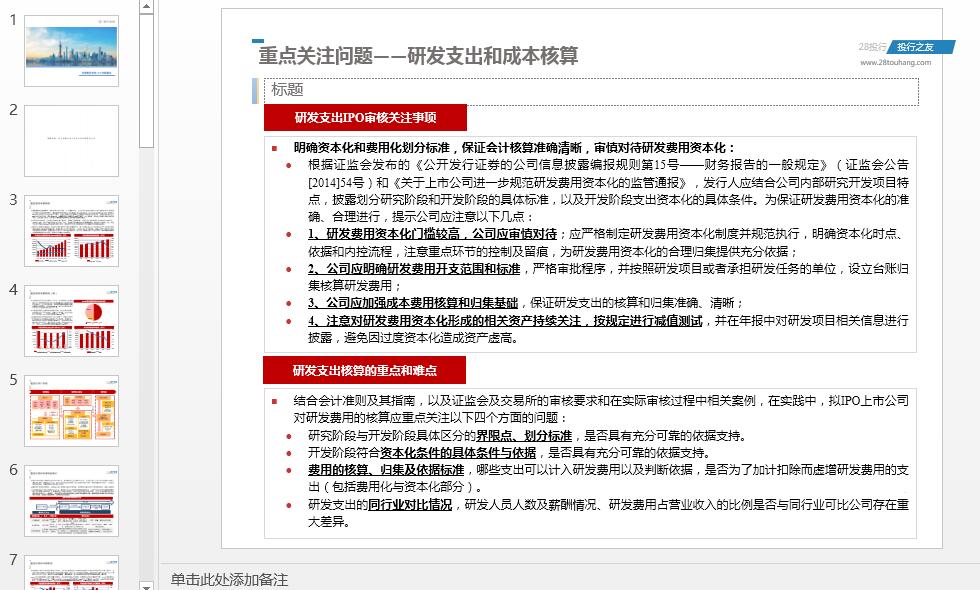The image size is (980, 590).
Task: Click the thumbnail panel scroll-up arrow
Action: [x=146, y=7]
